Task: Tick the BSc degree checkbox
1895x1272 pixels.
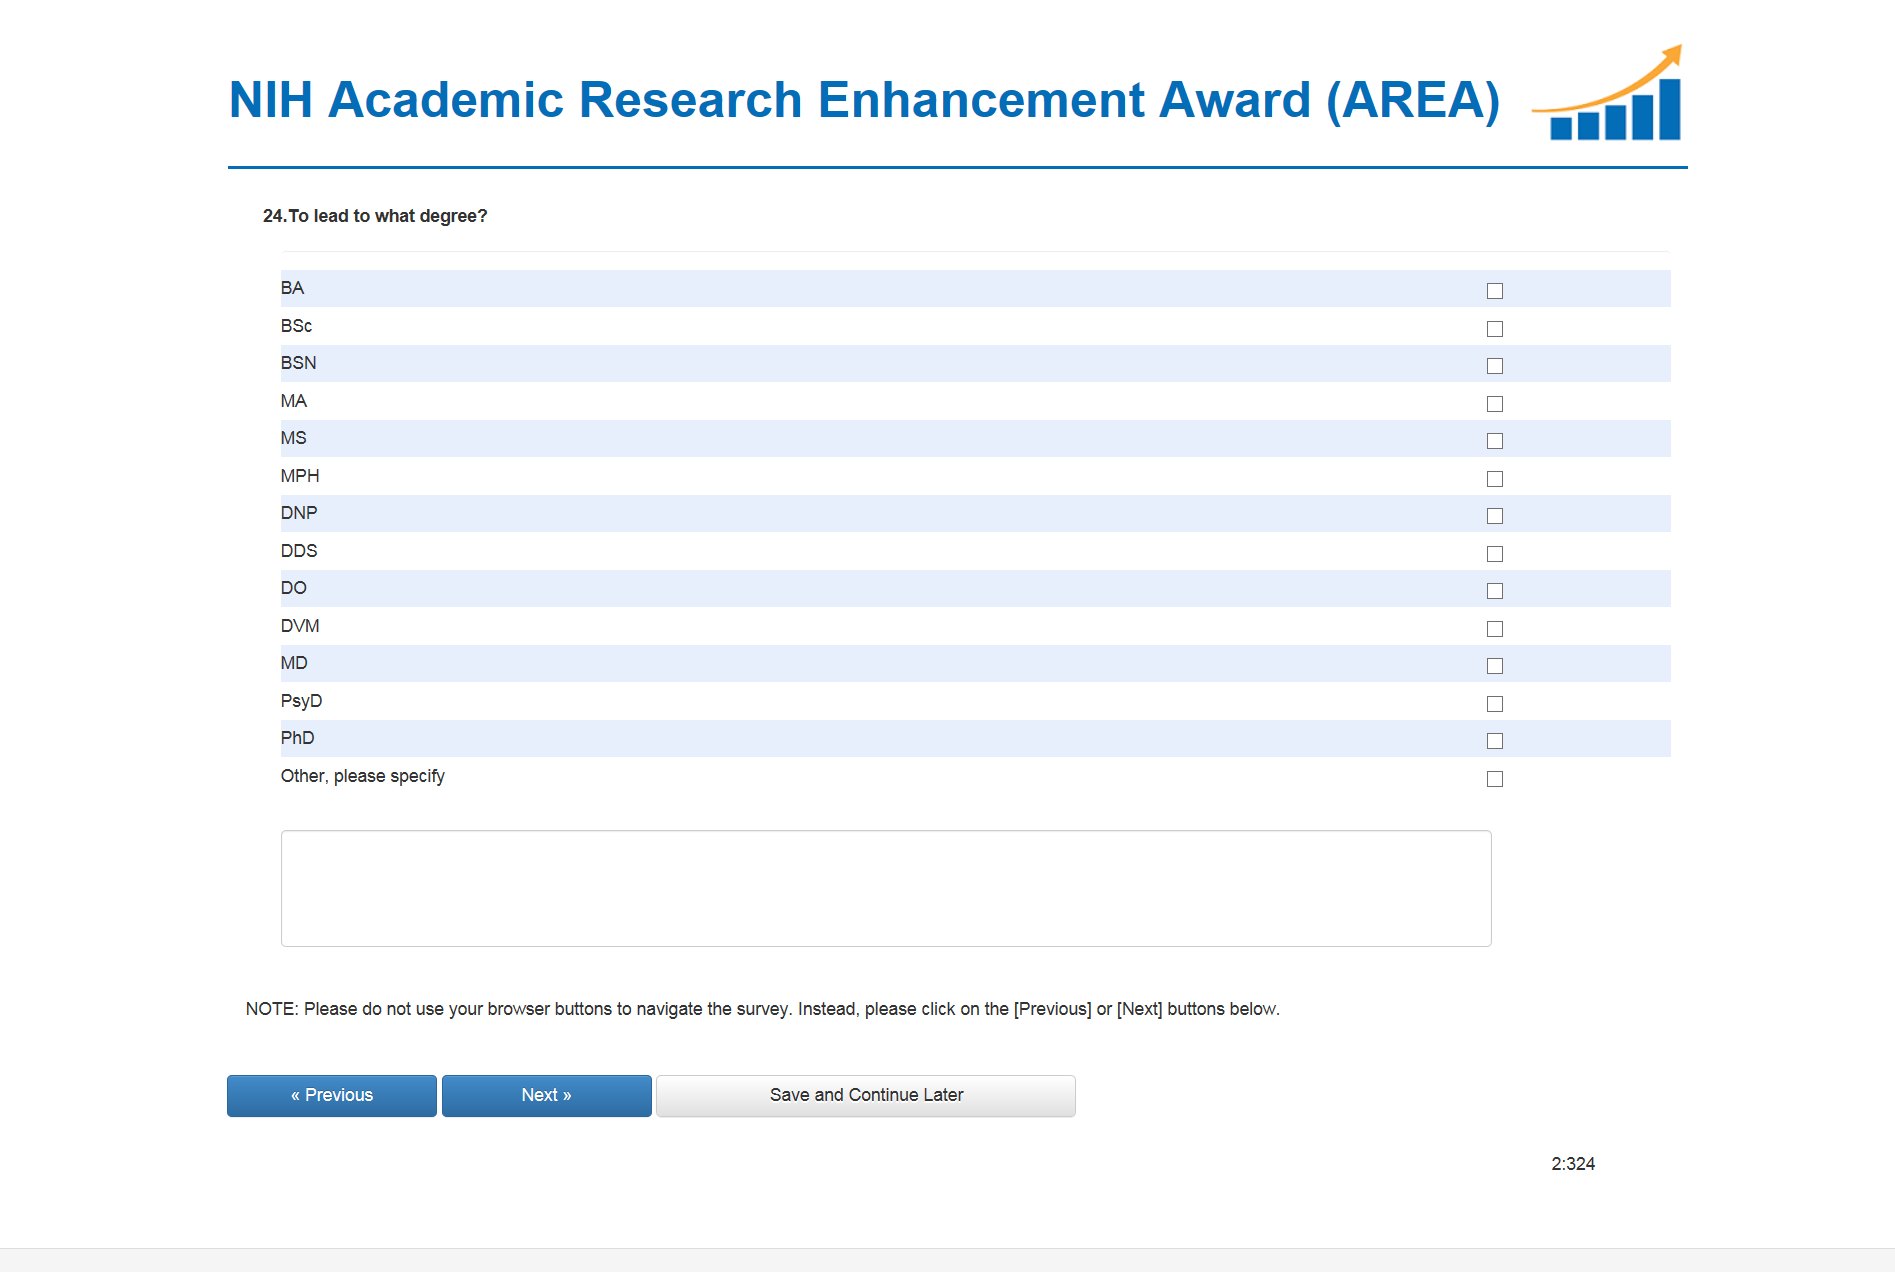Action: pos(1495,329)
